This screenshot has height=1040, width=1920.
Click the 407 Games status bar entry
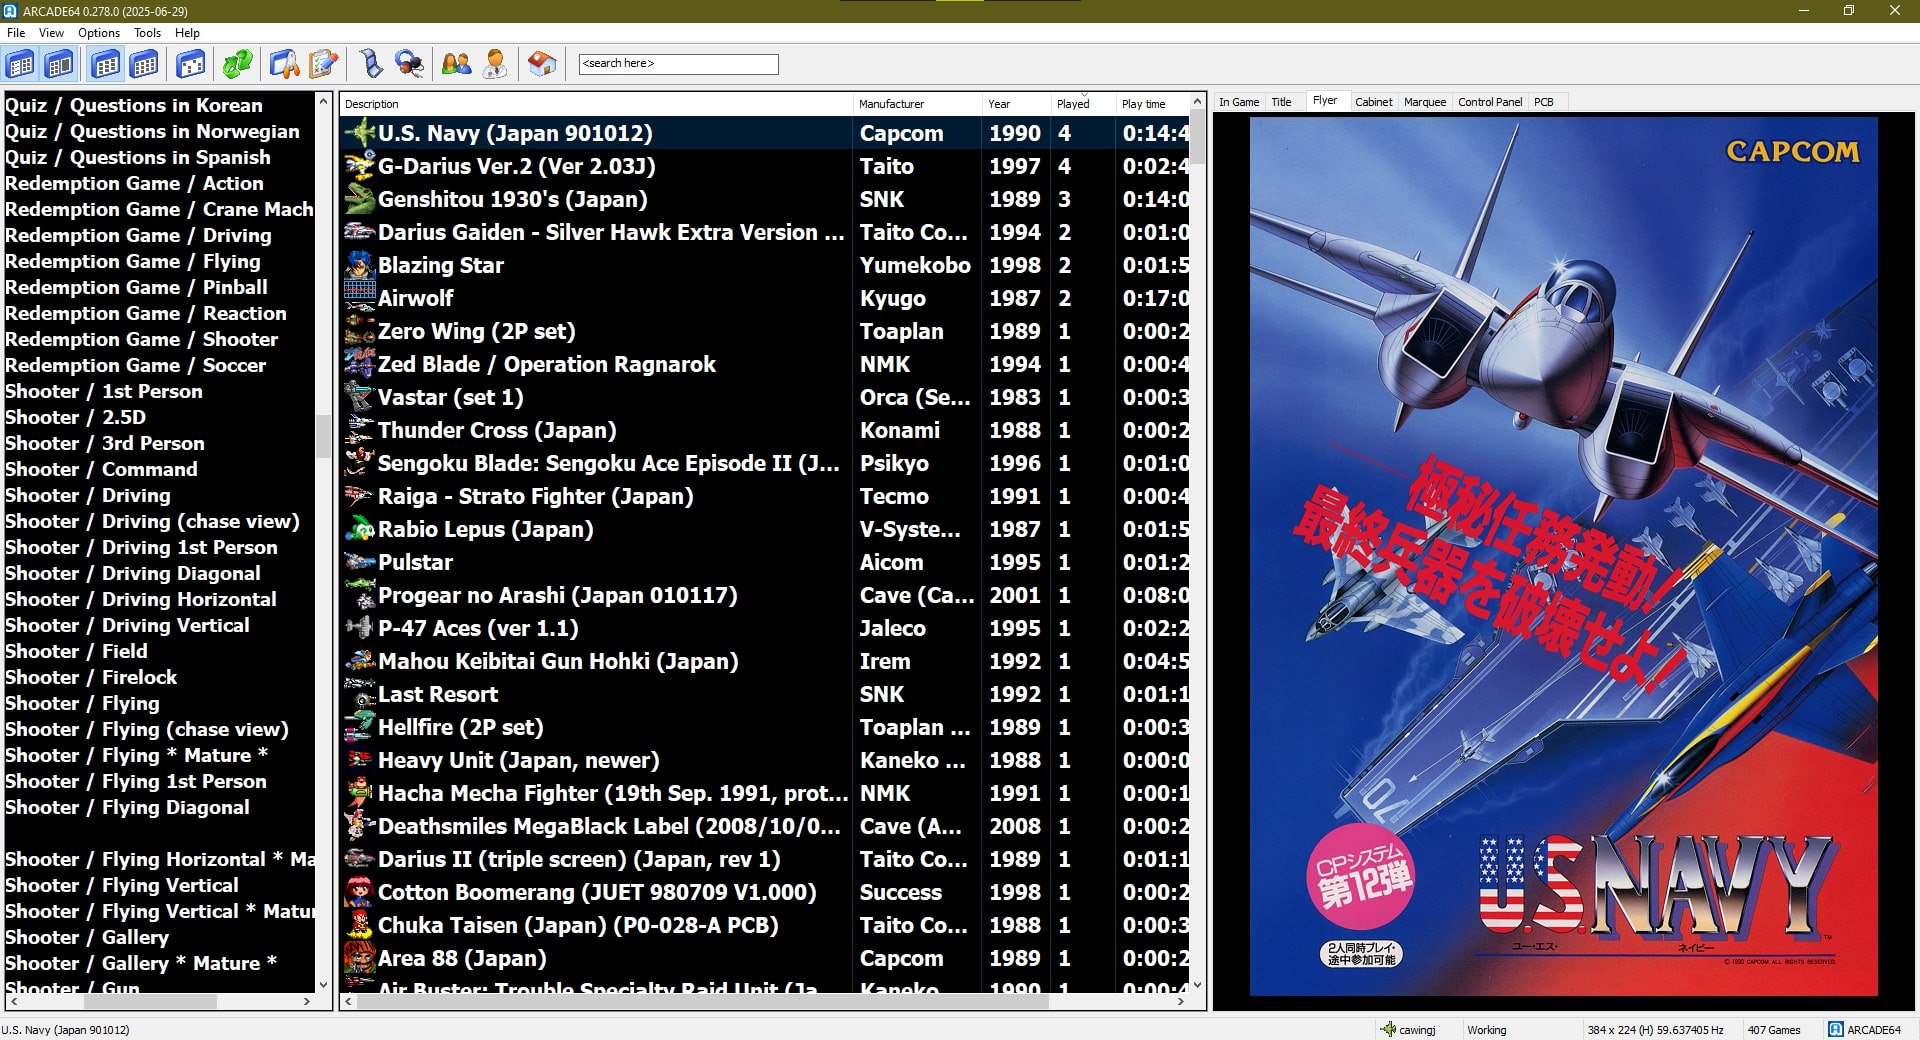pyautogui.click(x=1774, y=1030)
